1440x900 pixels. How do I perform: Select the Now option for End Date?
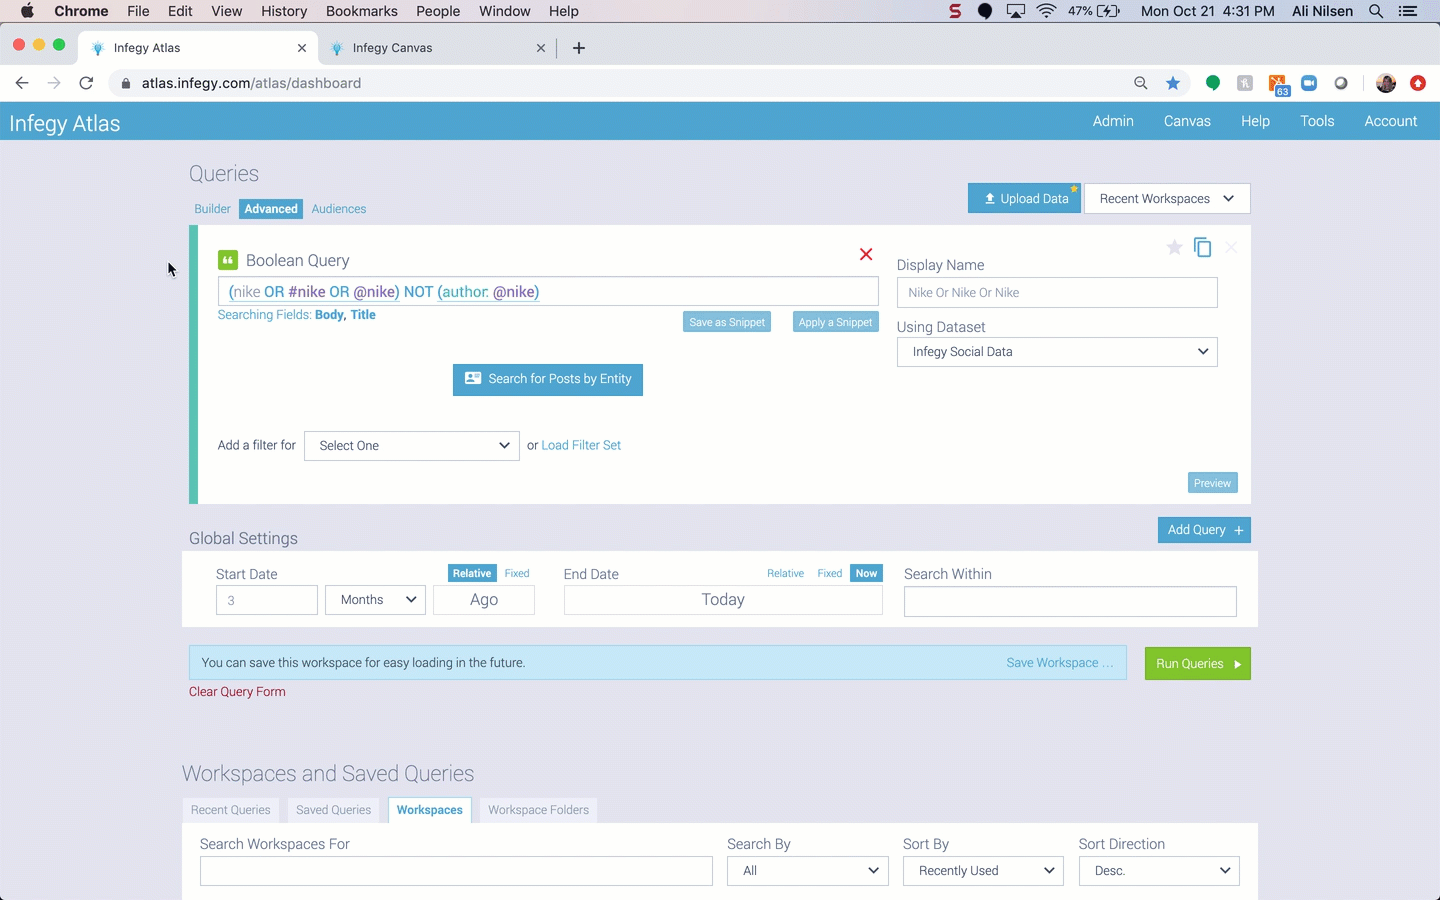pos(866,574)
